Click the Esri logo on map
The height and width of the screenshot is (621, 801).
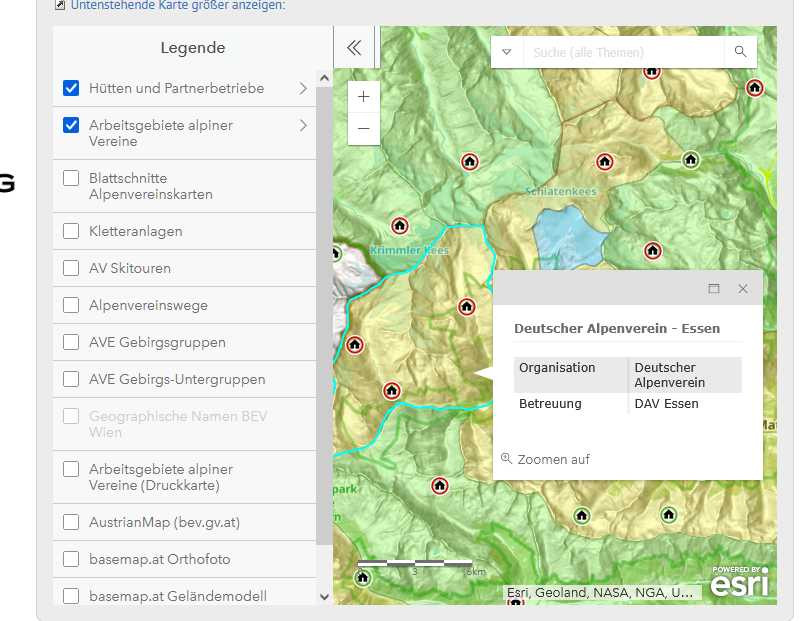[x=739, y=582]
